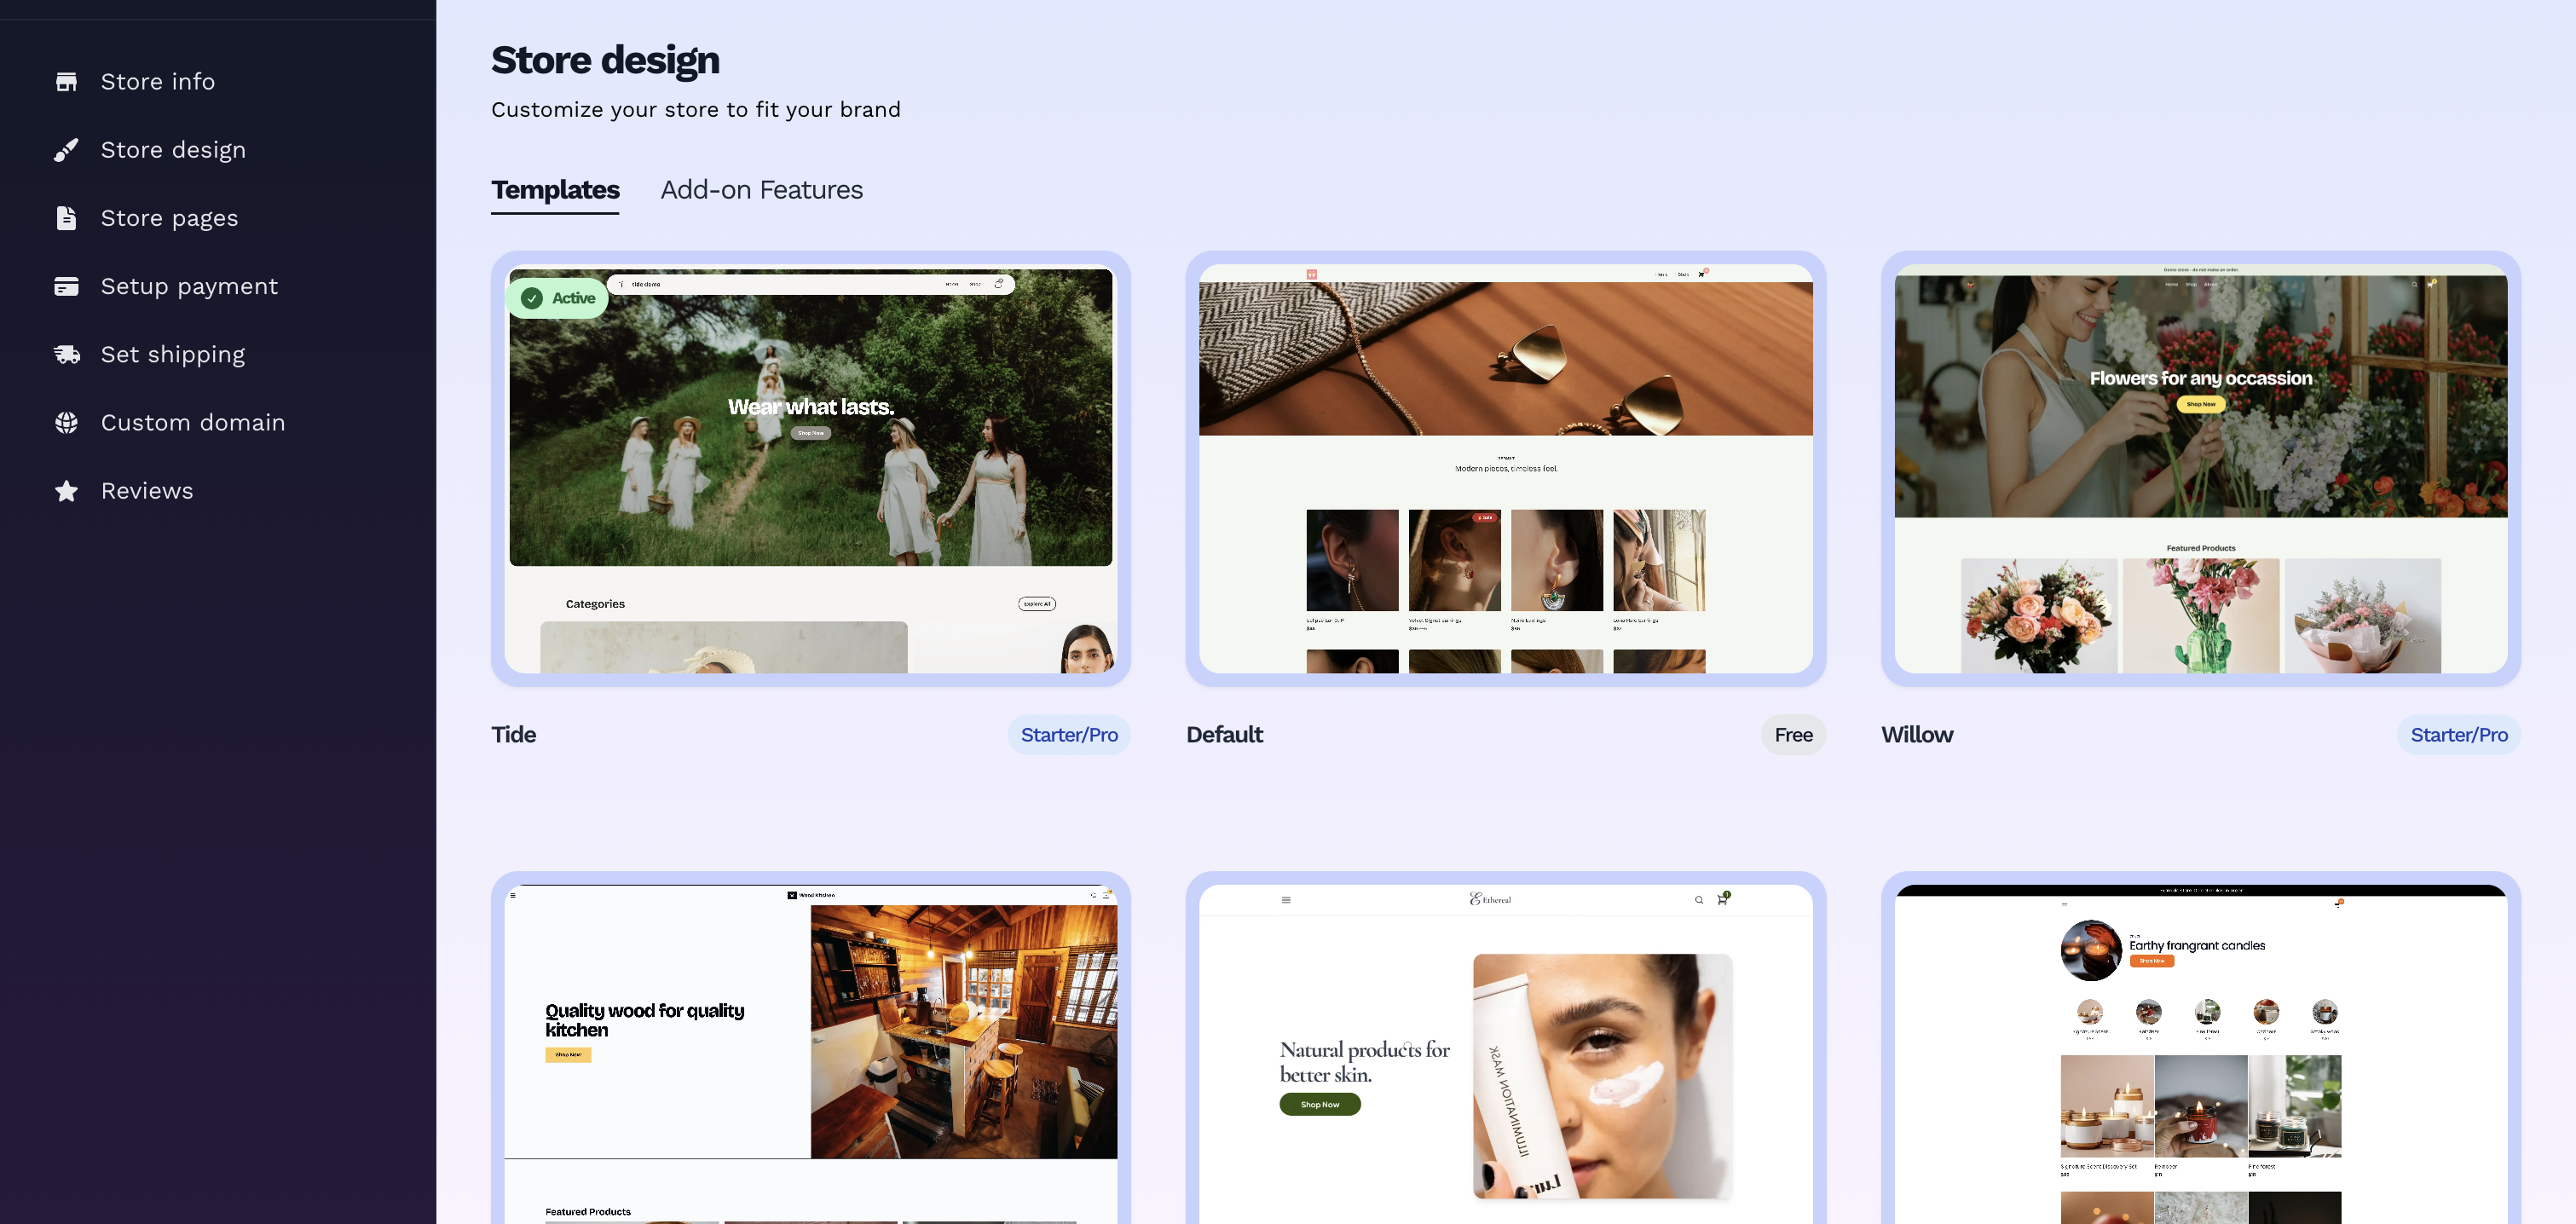
Task: Click the Starter/Pro badge next to Tide
Action: [1069, 735]
